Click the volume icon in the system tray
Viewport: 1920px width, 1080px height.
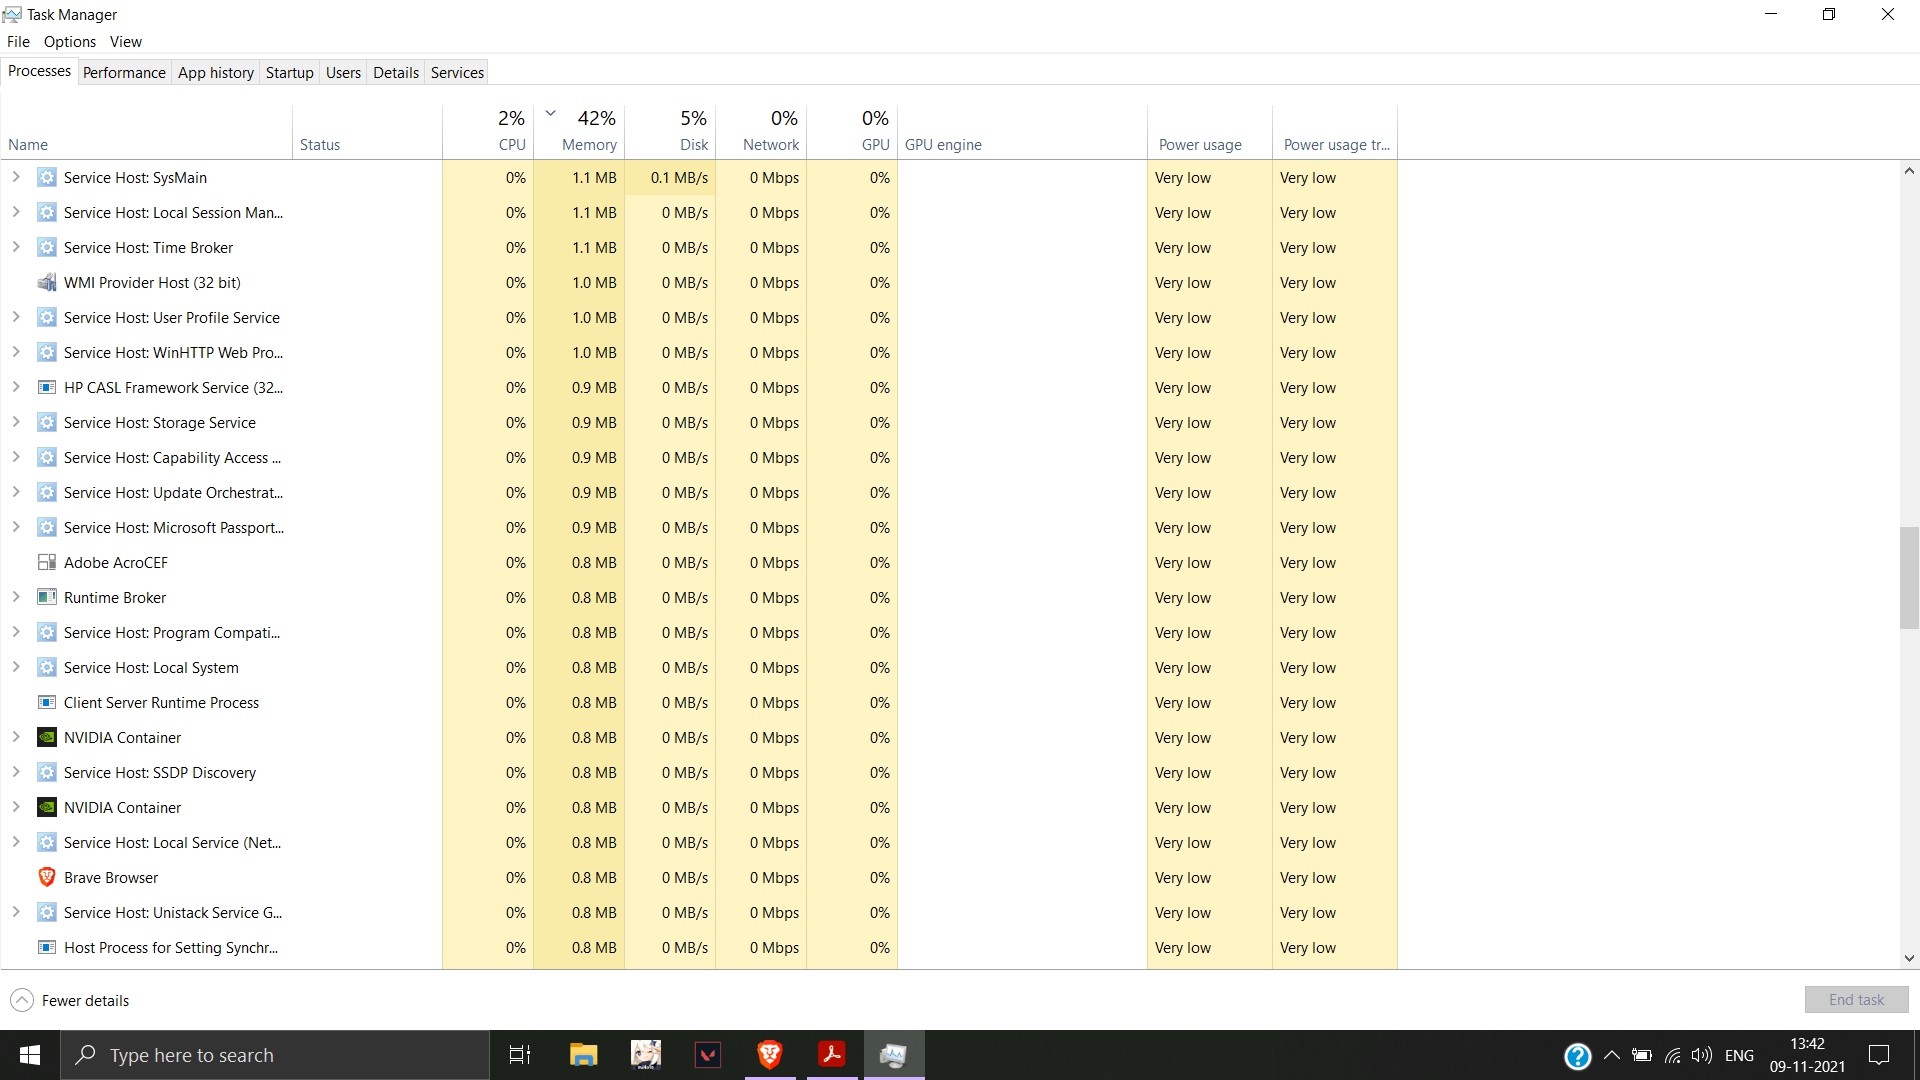pyautogui.click(x=1701, y=1055)
